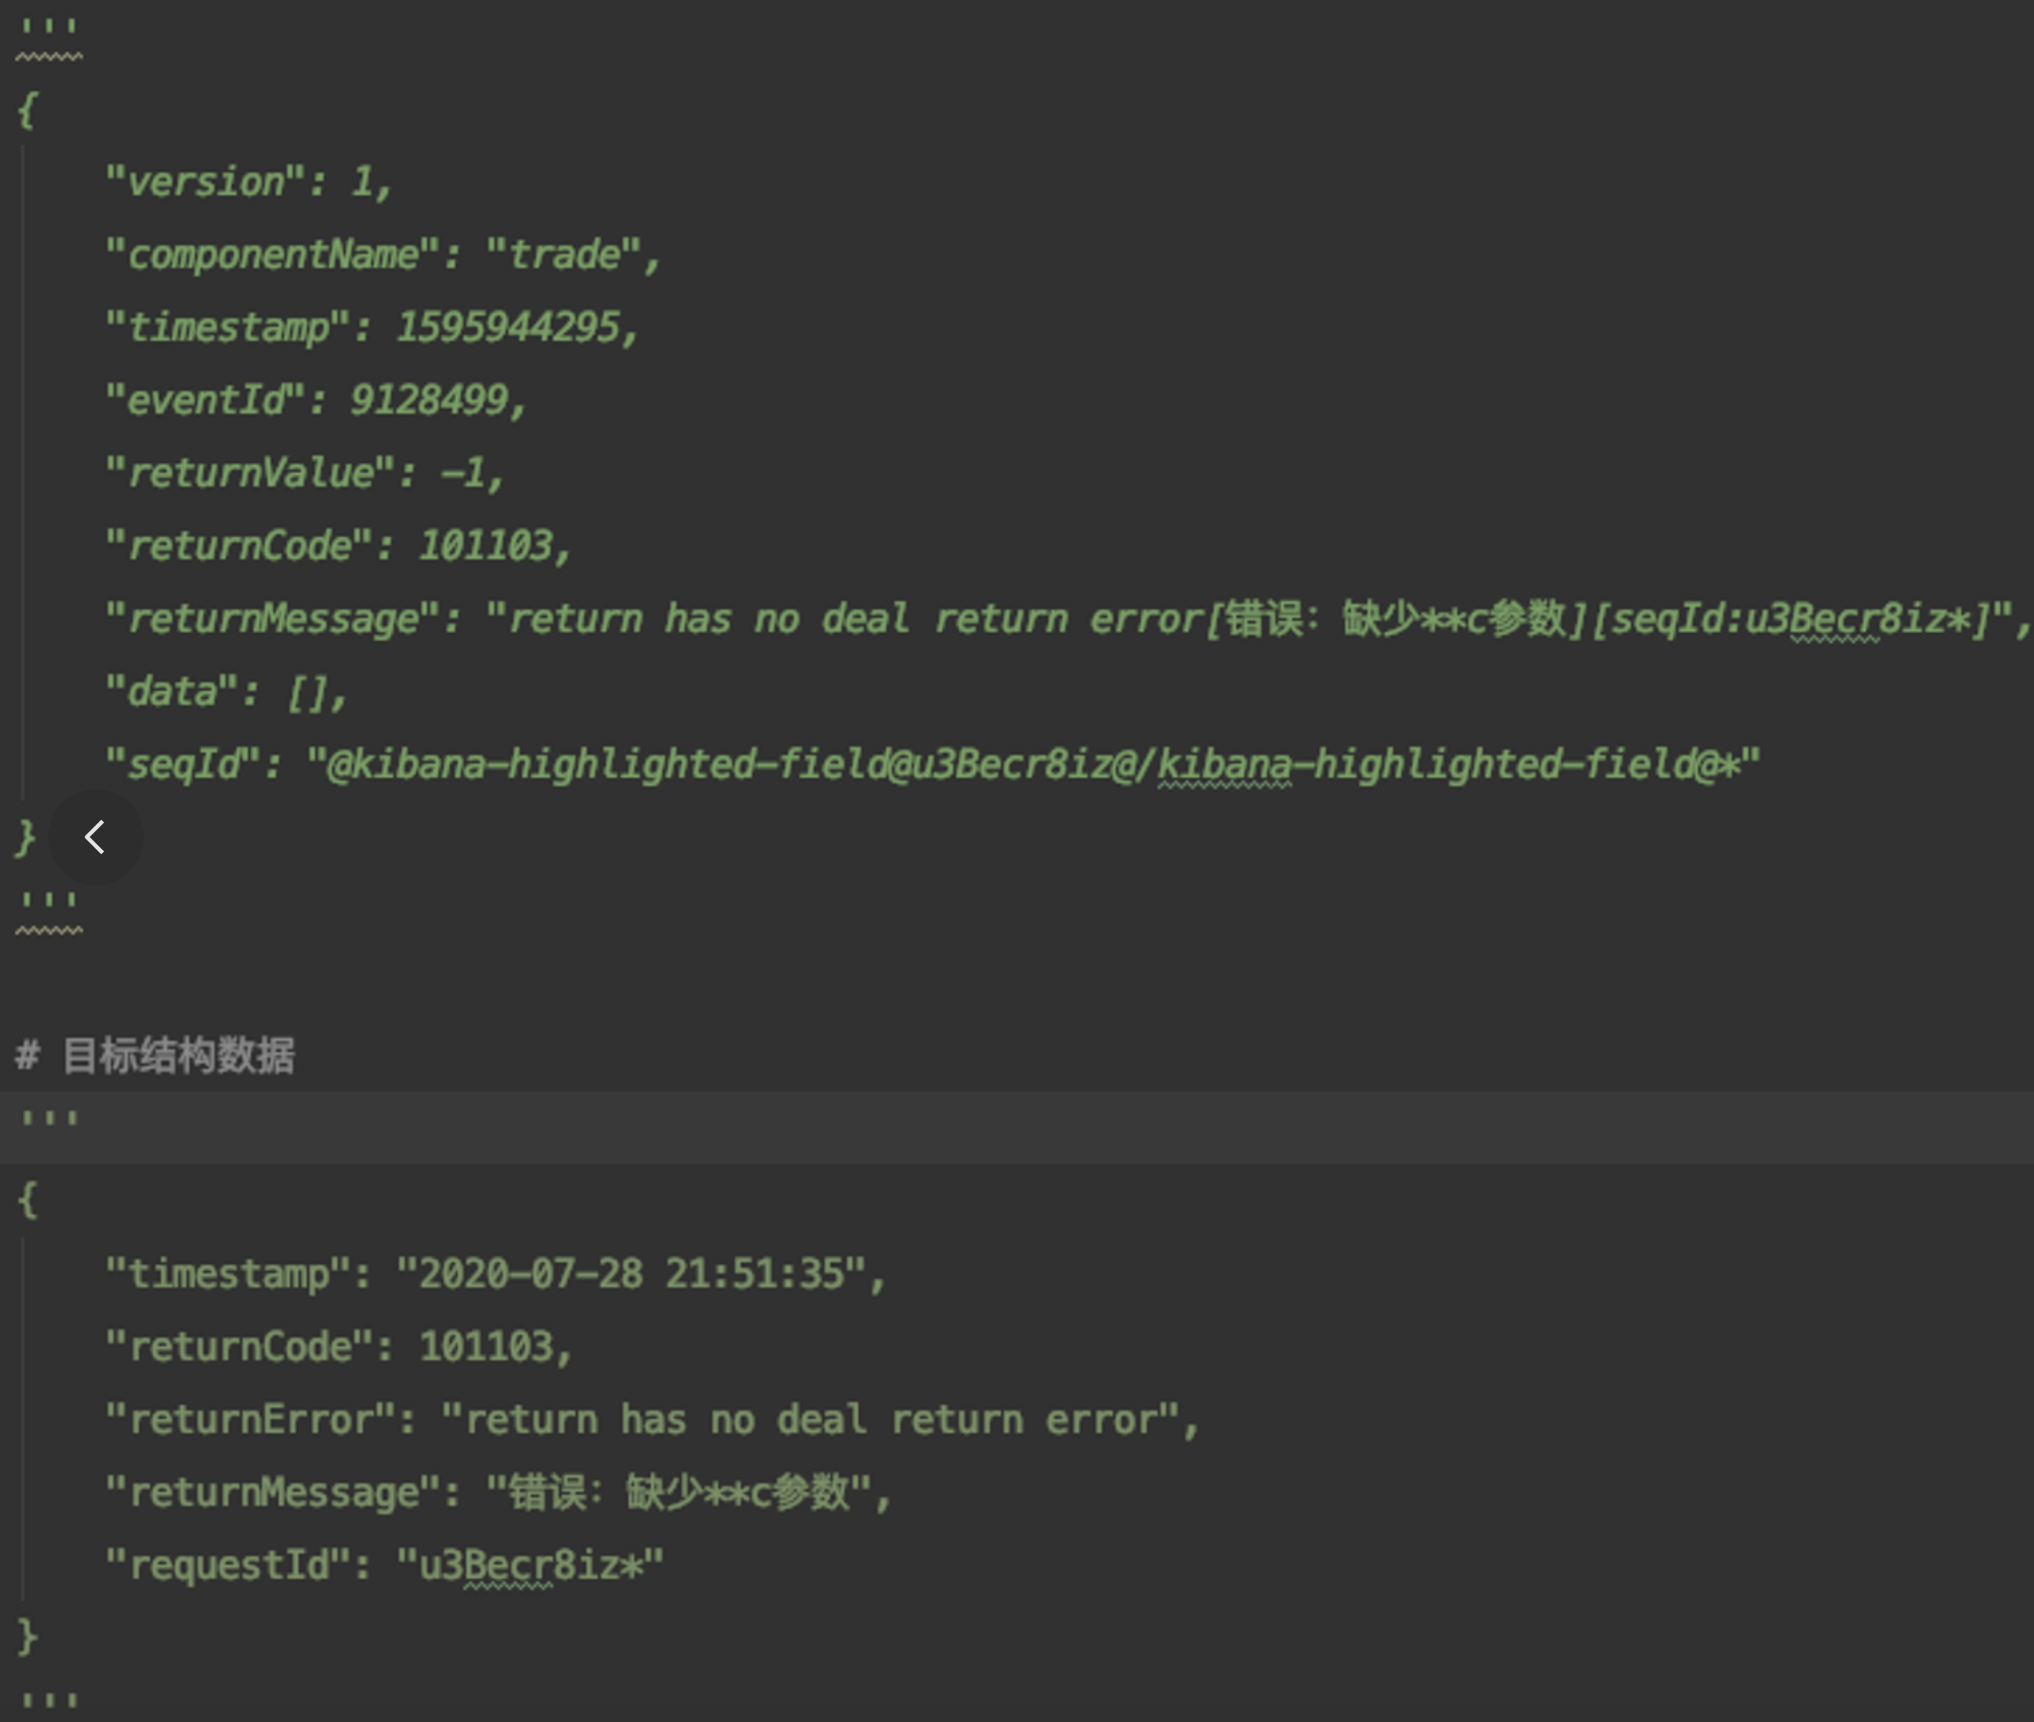Click the squiggly-underlined triple quotes at the top
Image resolution: width=2034 pixels, height=1722 pixels.
point(48,30)
